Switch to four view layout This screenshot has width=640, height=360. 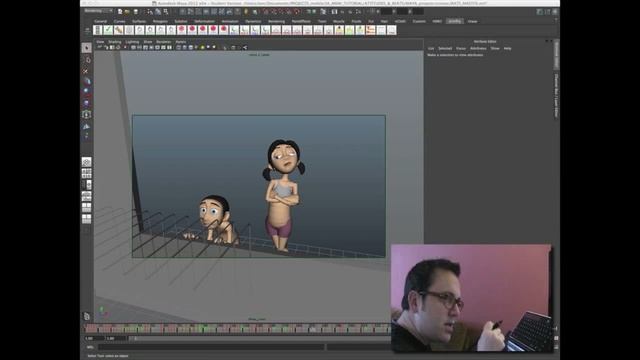pos(87,173)
